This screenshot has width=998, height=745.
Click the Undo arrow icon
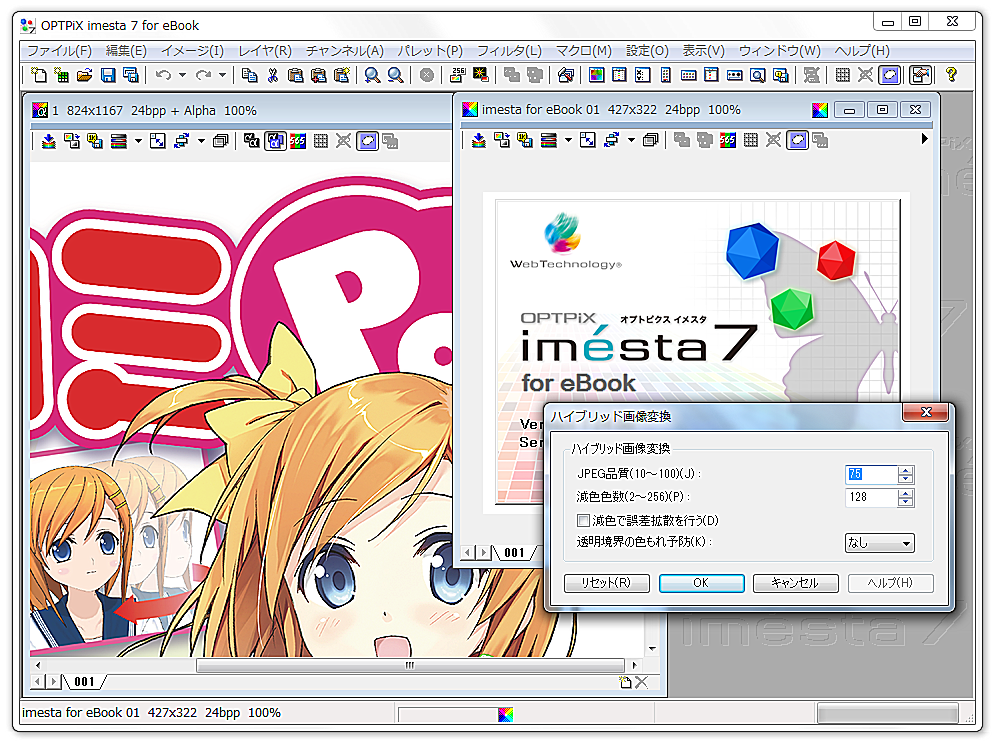tap(163, 75)
